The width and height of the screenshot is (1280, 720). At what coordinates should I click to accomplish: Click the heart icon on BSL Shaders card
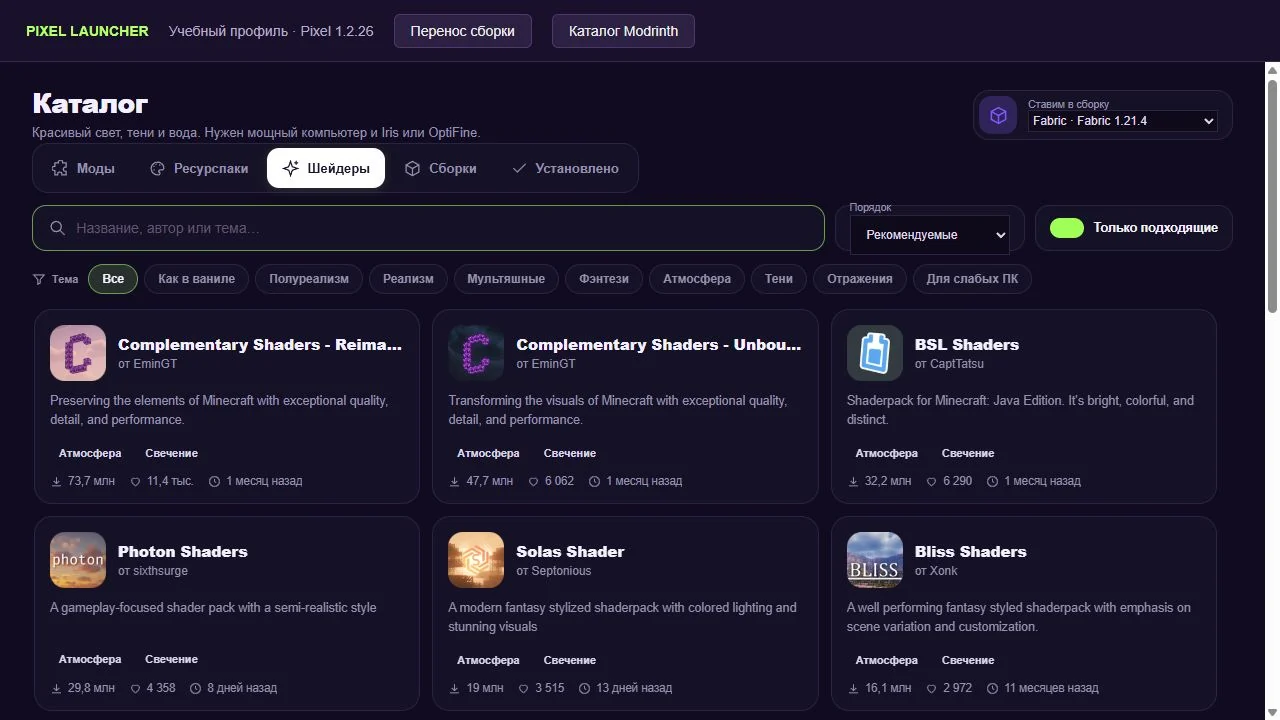click(932, 481)
